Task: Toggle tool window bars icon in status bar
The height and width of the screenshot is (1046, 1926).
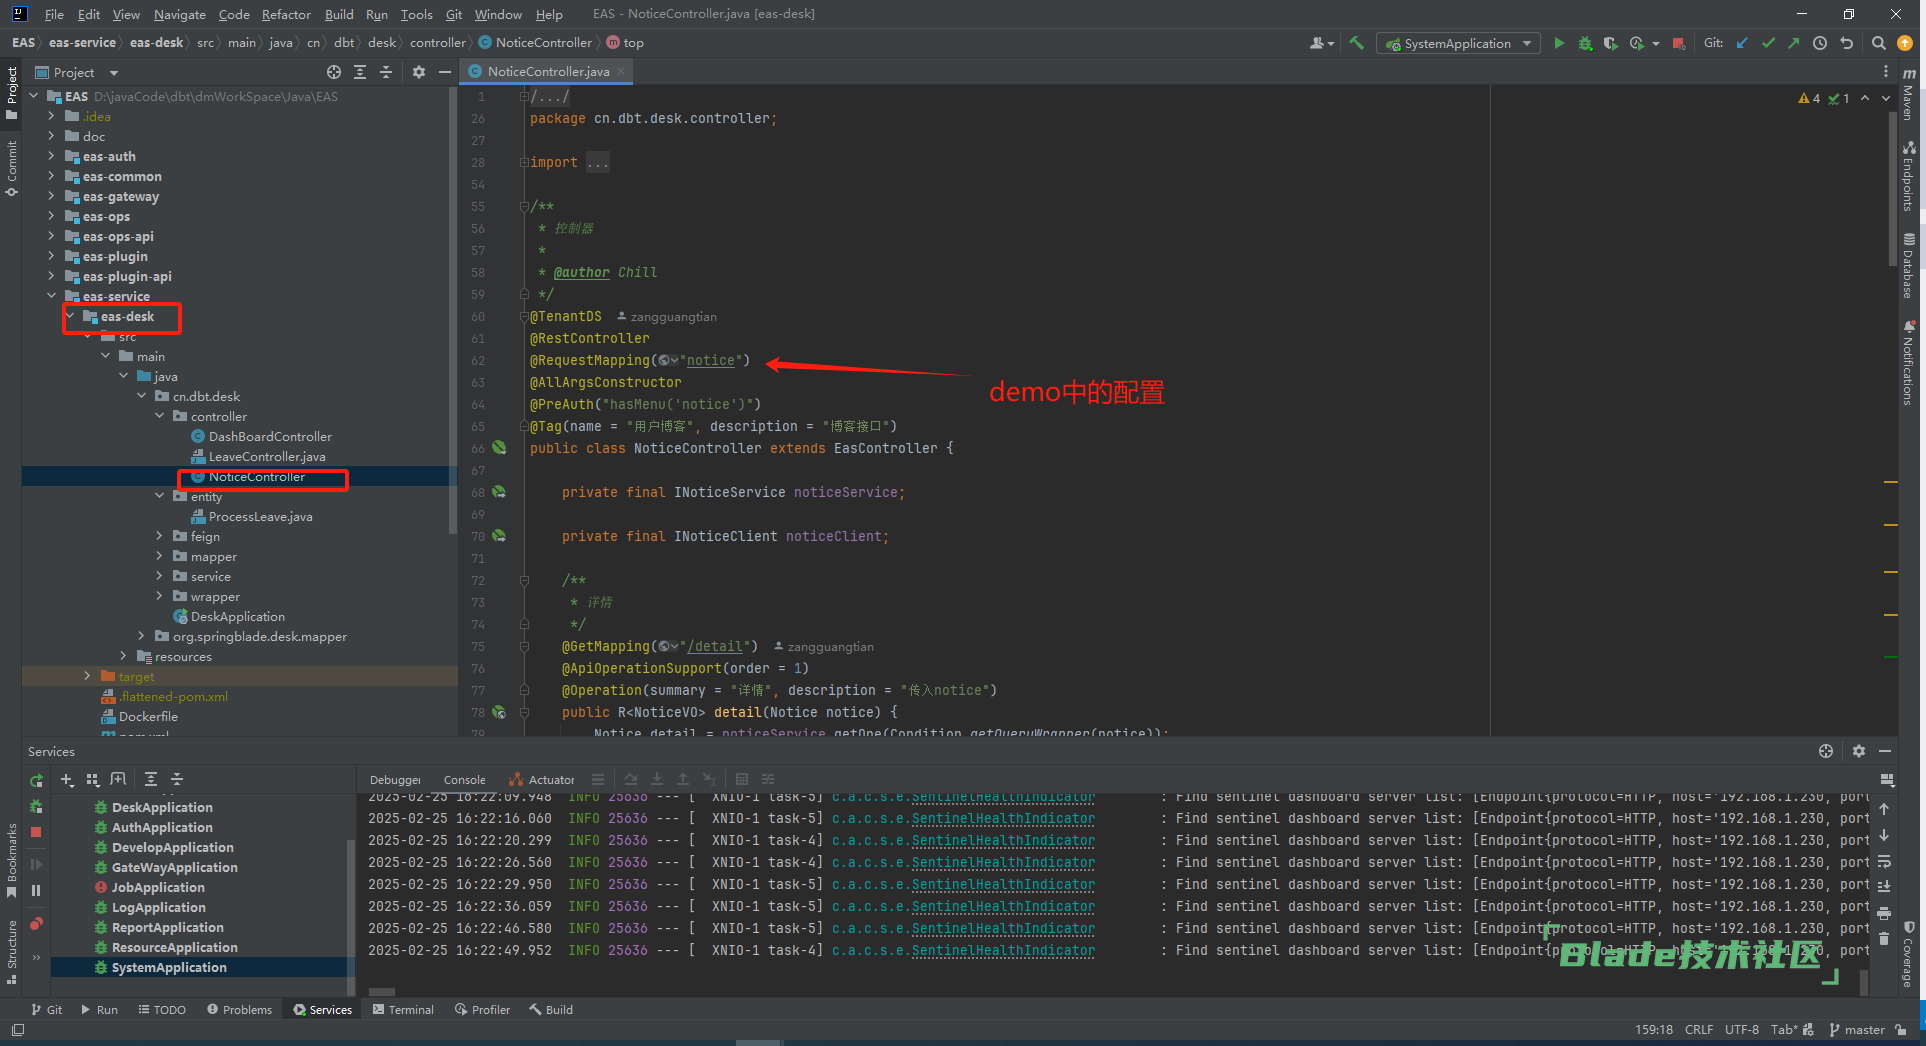Action: click(x=17, y=1030)
